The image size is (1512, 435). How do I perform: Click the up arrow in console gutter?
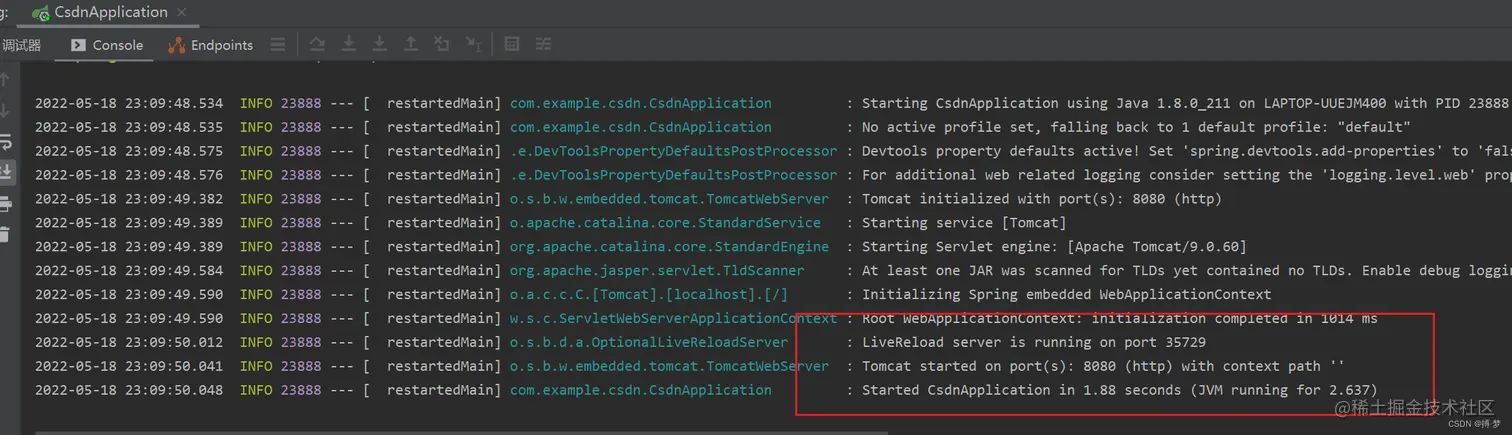(5, 79)
